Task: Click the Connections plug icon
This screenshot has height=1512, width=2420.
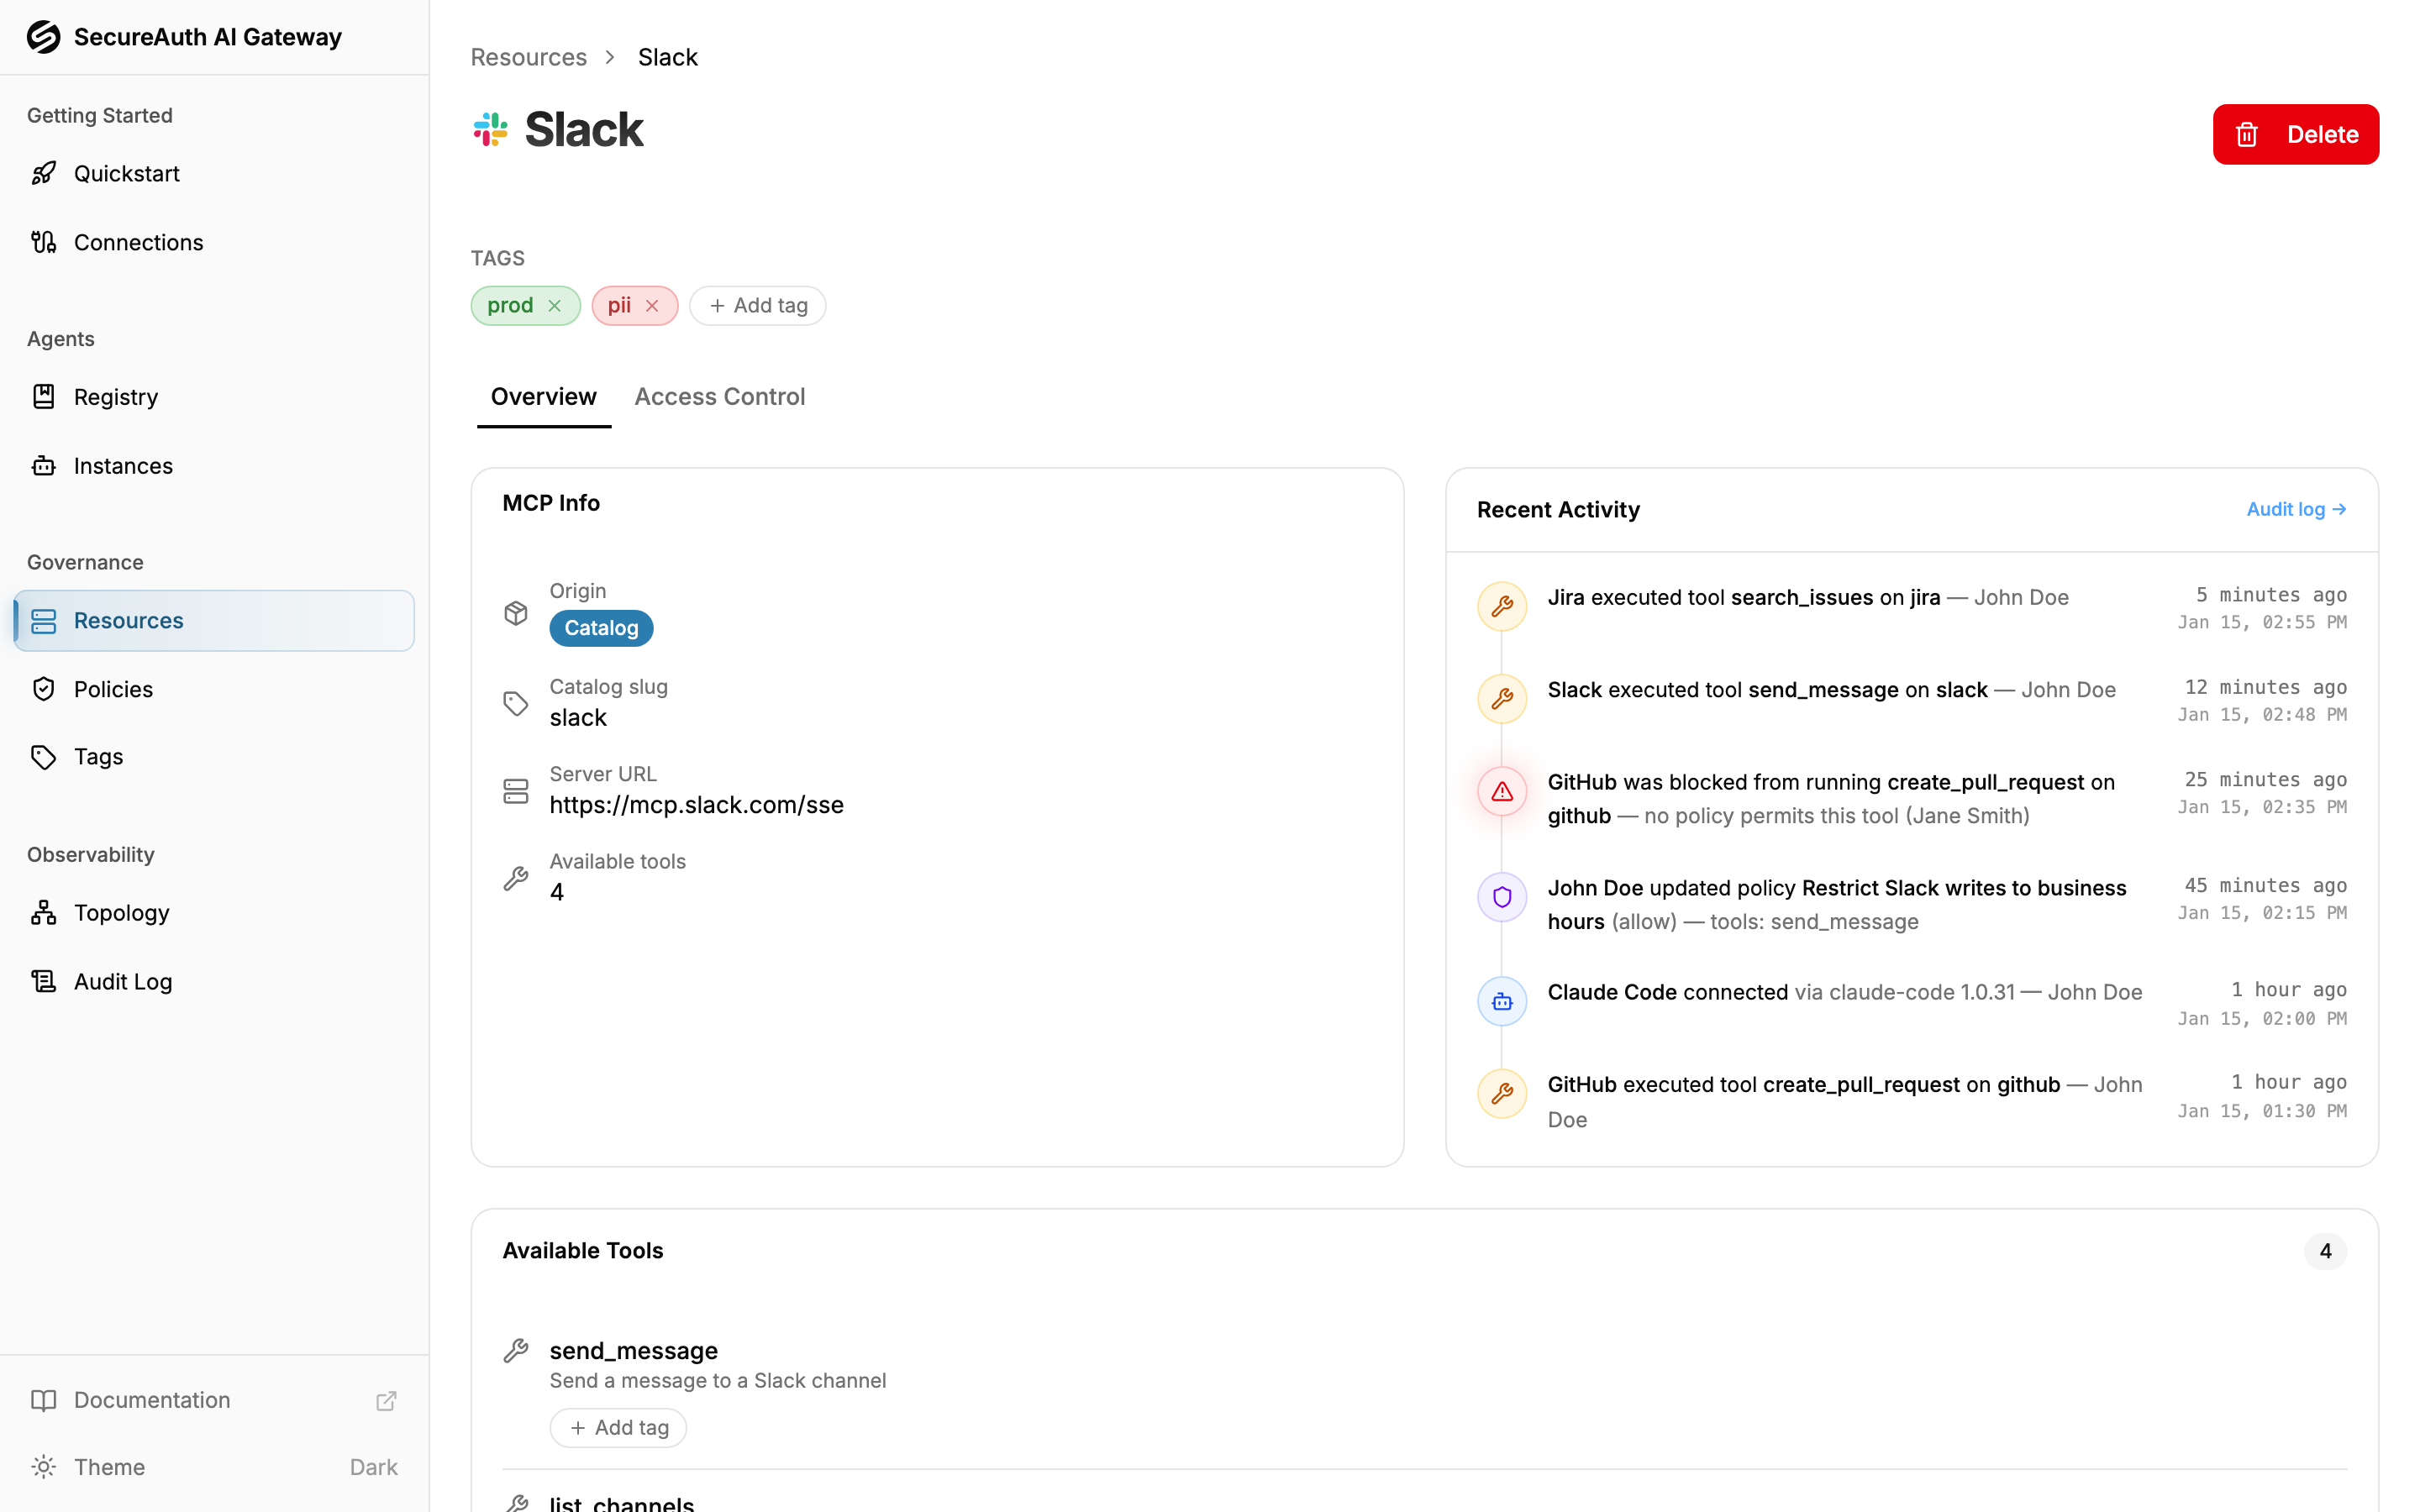Action: coord(43,242)
